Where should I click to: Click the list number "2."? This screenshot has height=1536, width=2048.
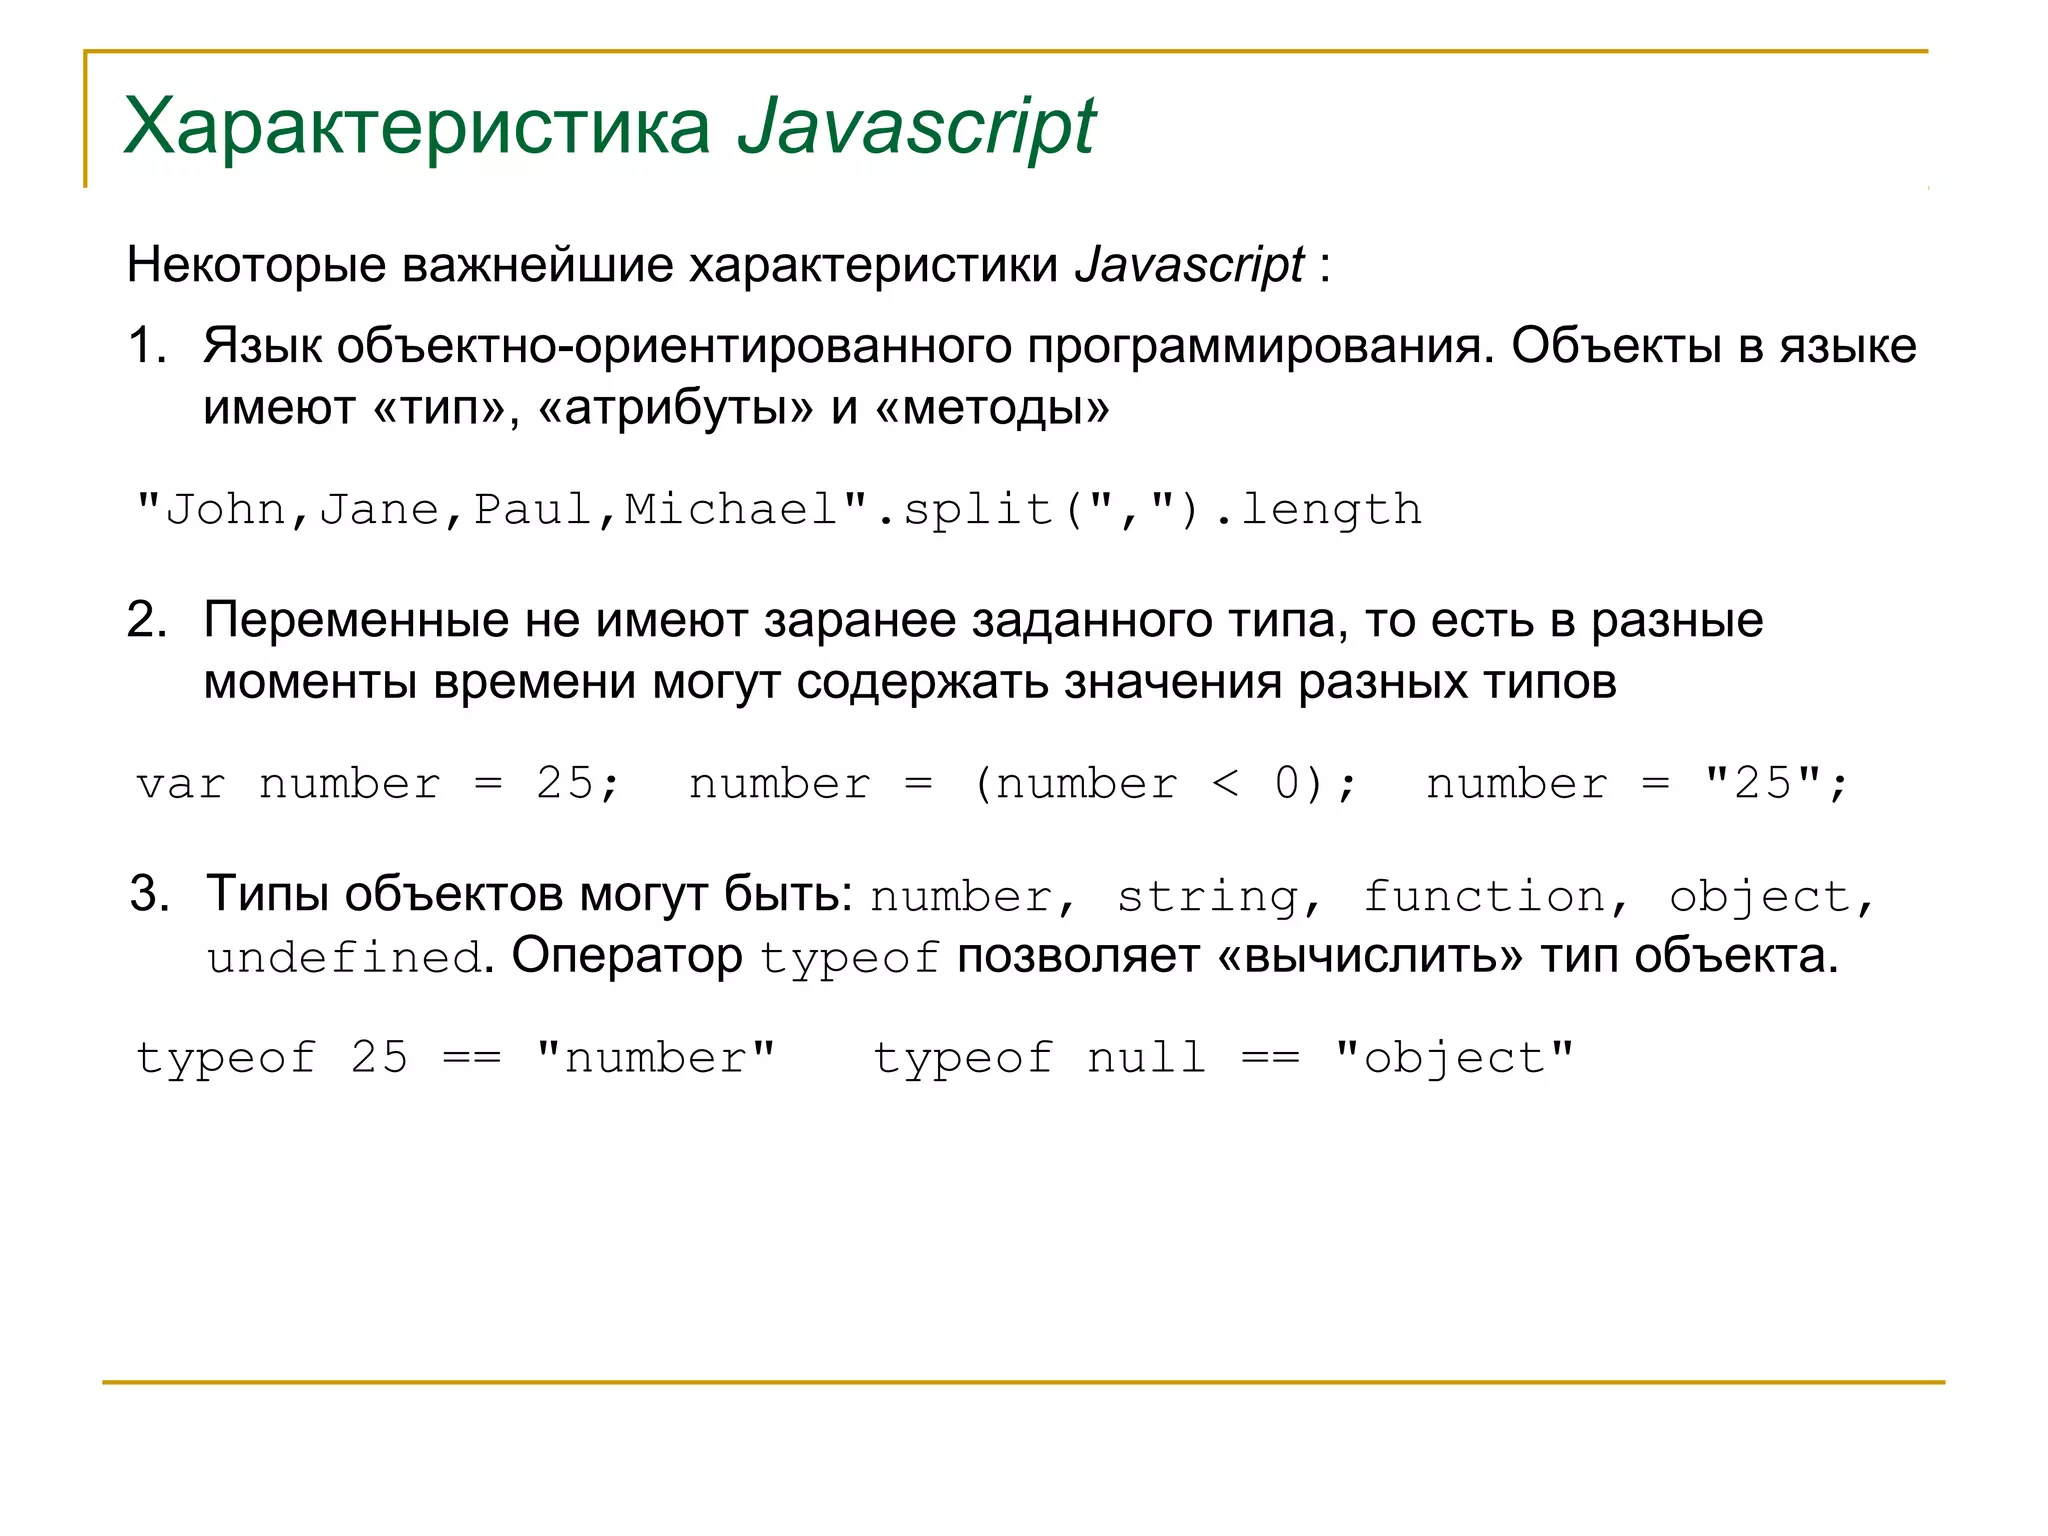click(148, 621)
